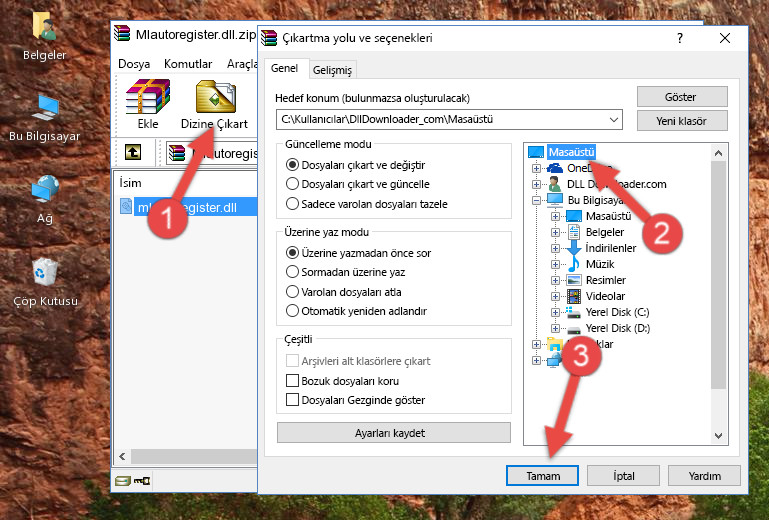
Task: Choose 'Sormadan üzerine yaz' overwrite mode
Action: [x=293, y=271]
